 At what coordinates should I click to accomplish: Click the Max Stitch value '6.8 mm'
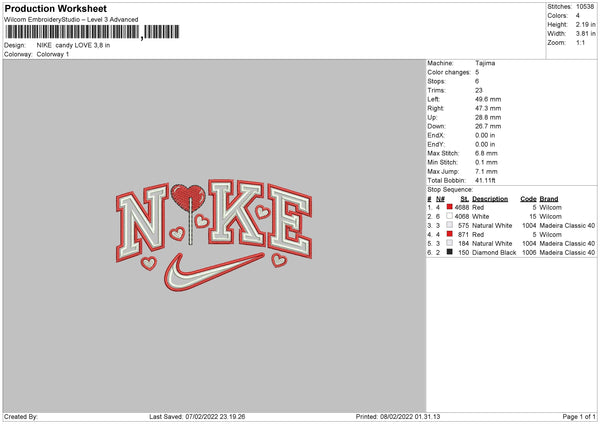point(486,153)
